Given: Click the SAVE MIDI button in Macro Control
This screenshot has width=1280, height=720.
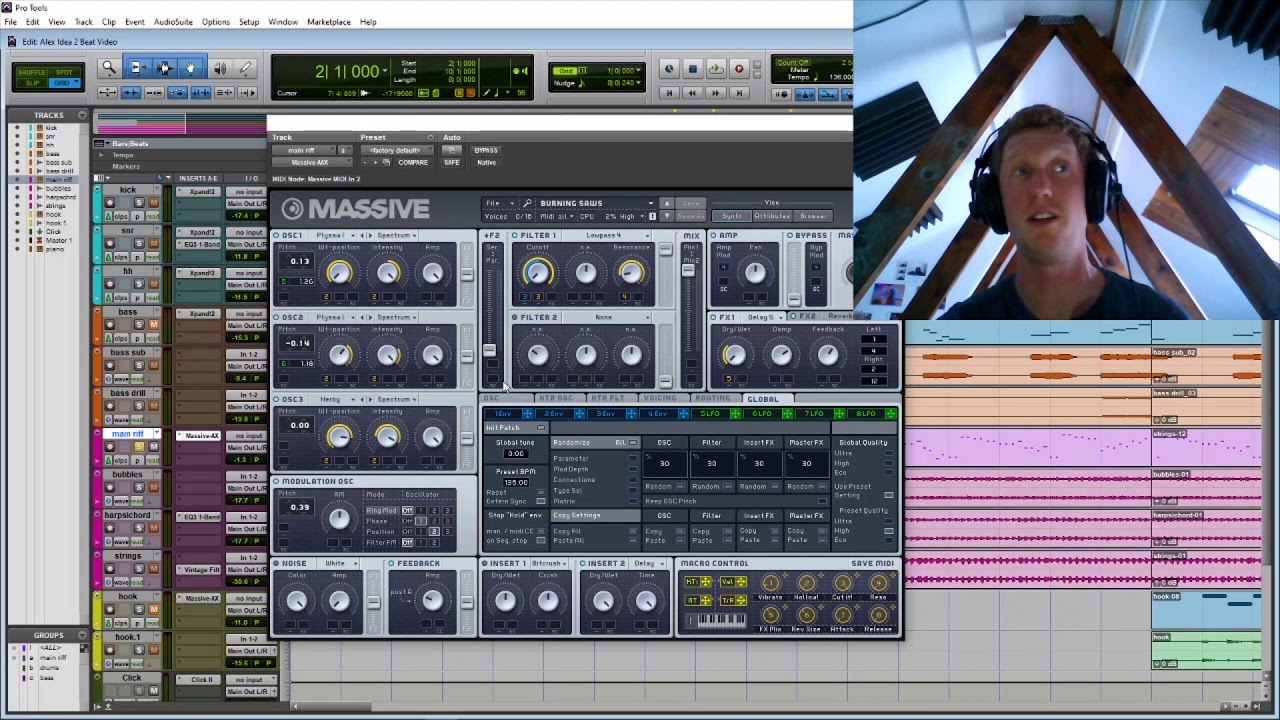Looking at the screenshot, I should (x=872, y=563).
